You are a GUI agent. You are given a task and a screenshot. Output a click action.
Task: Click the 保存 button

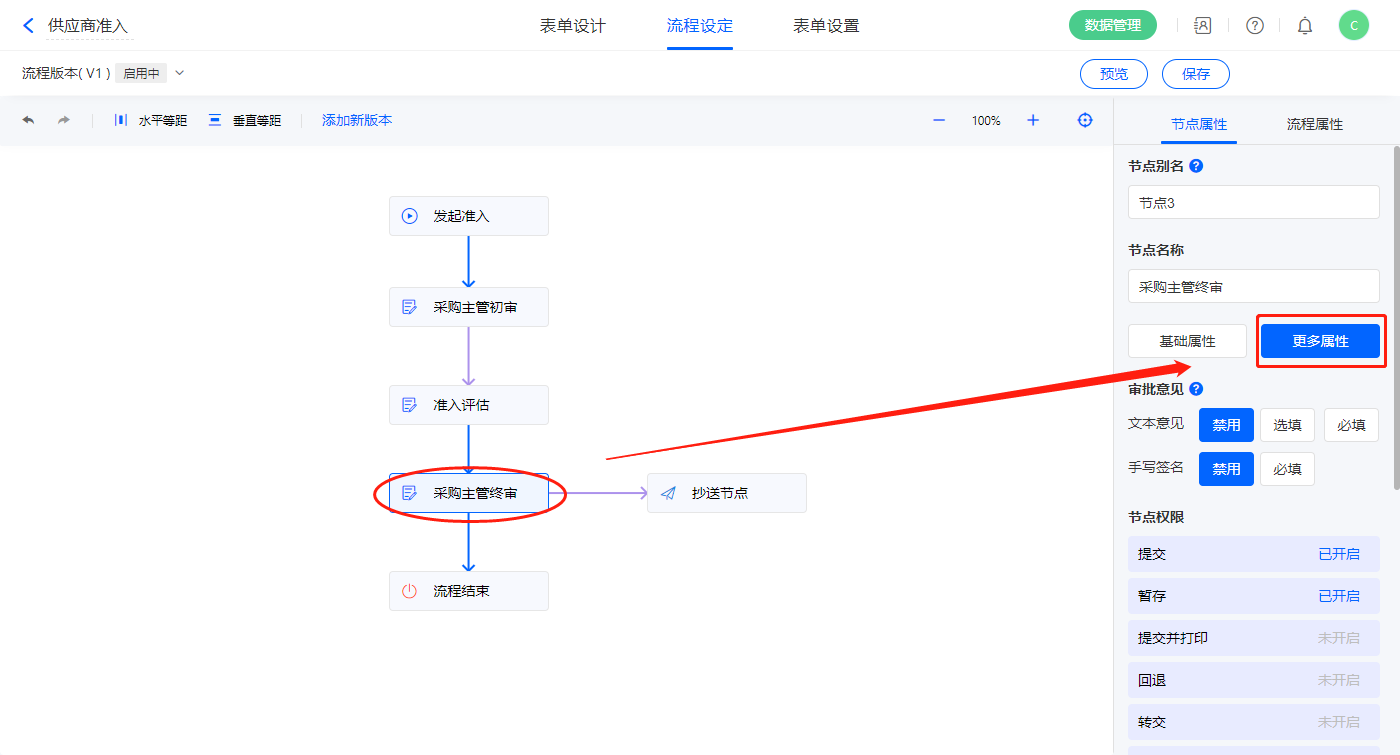coord(1195,74)
